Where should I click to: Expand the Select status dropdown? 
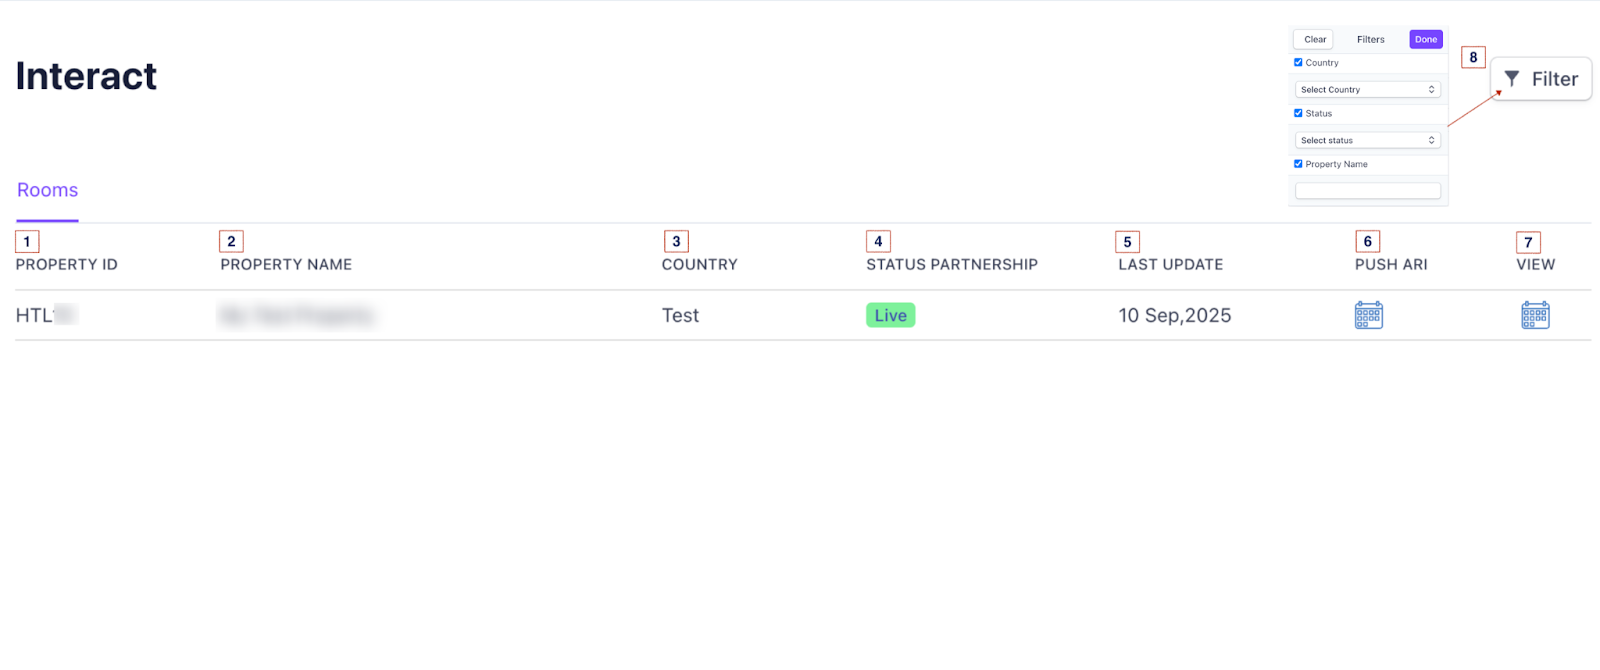1367,140
